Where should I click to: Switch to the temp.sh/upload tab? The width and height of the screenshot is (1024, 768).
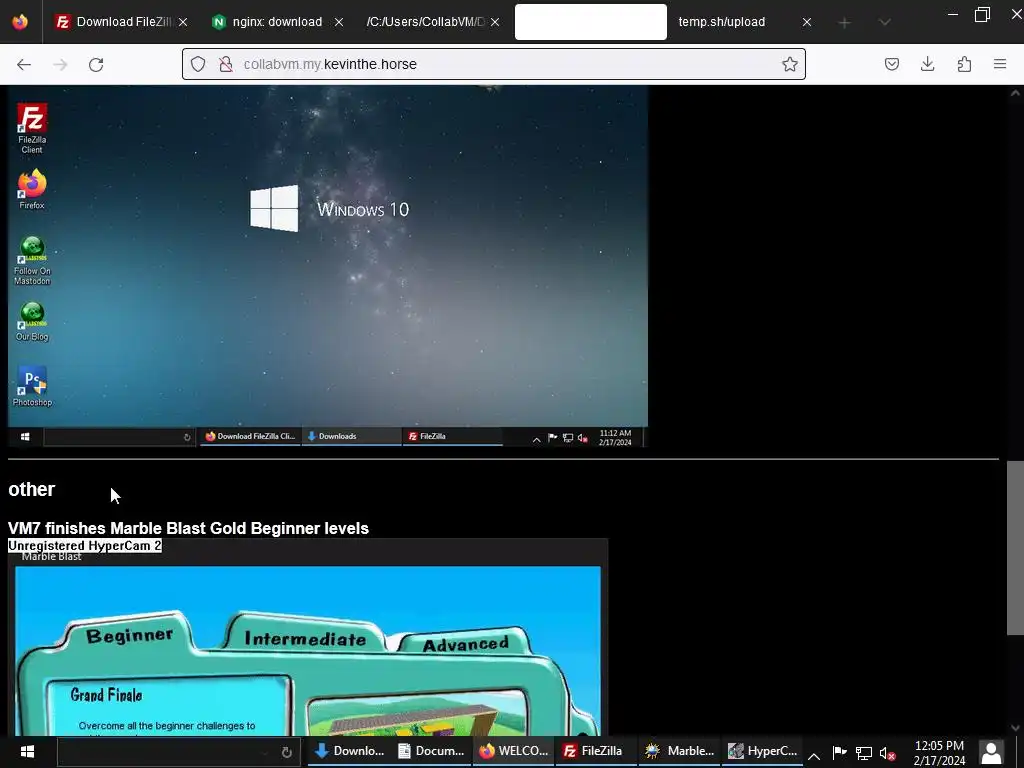tap(722, 22)
